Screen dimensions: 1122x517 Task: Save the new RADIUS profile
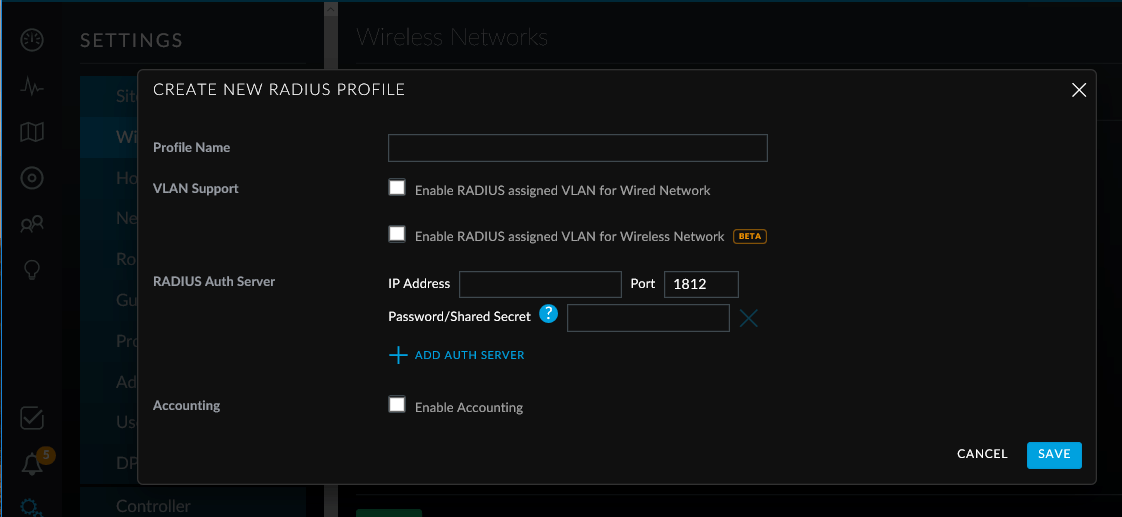pyautogui.click(x=1054, y=454)
